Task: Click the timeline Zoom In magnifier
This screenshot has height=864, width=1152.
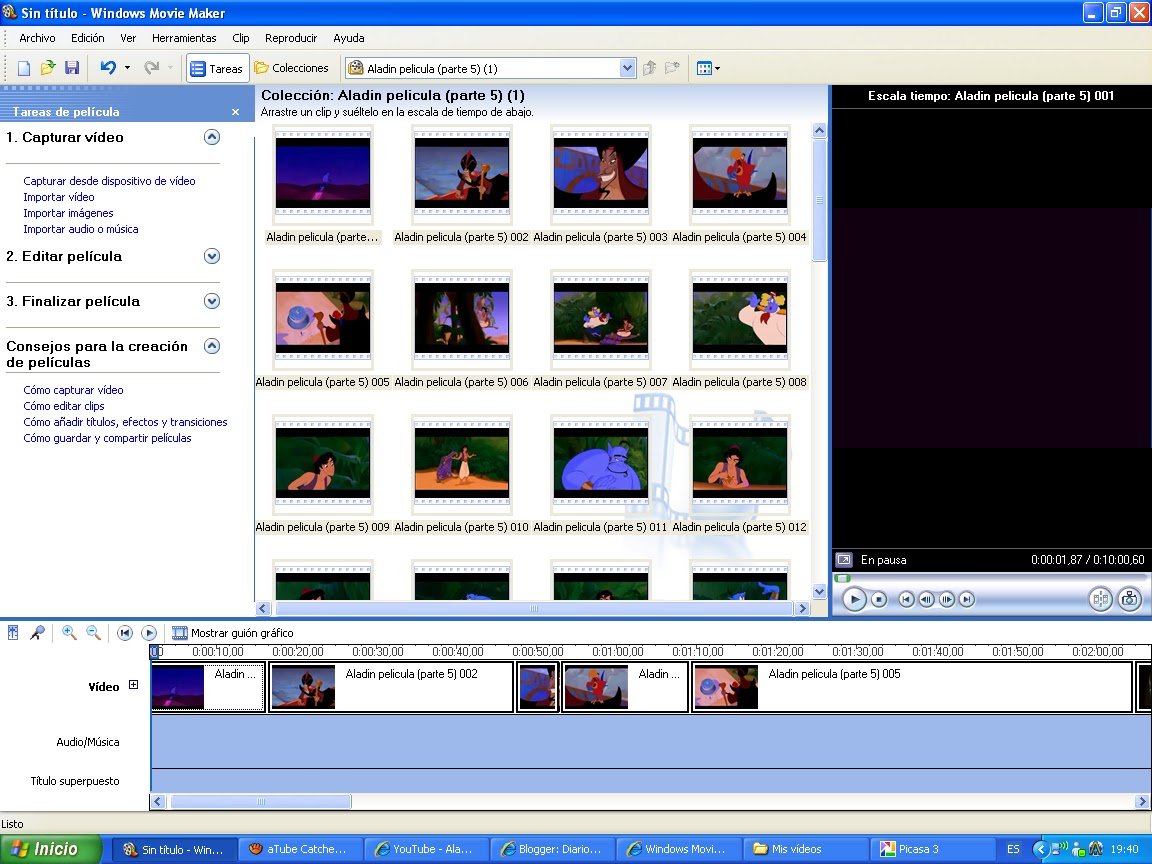Action: [70, 633]
